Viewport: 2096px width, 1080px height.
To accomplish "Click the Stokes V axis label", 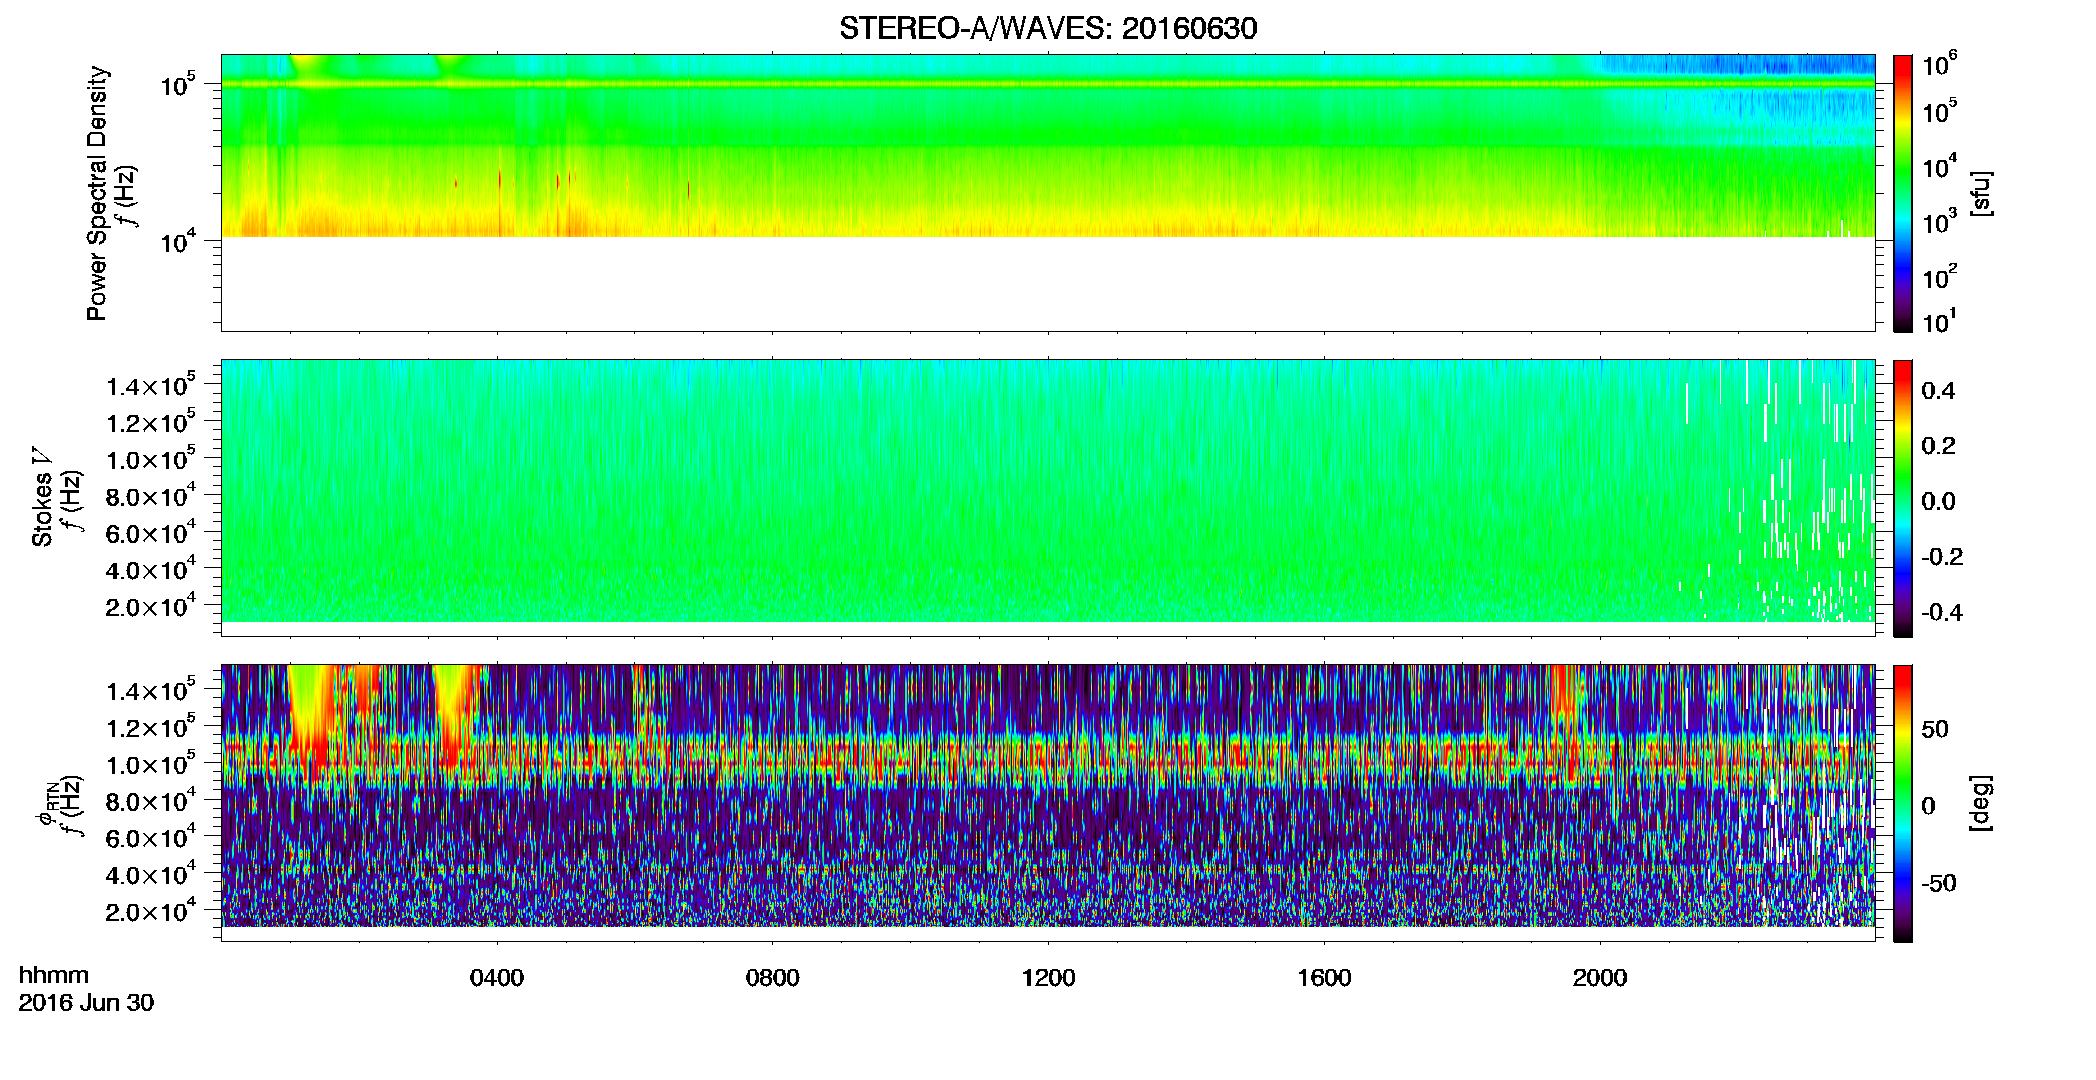I will (x=43, y=497).
